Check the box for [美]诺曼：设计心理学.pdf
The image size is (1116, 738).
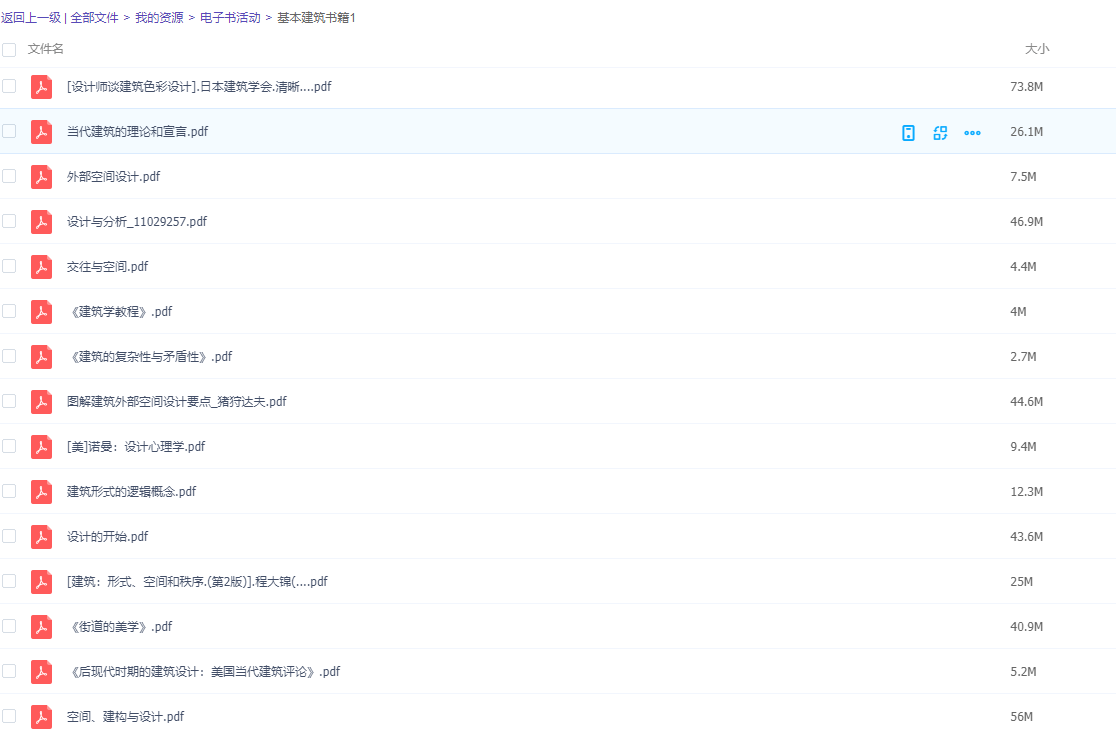(9, 446)
